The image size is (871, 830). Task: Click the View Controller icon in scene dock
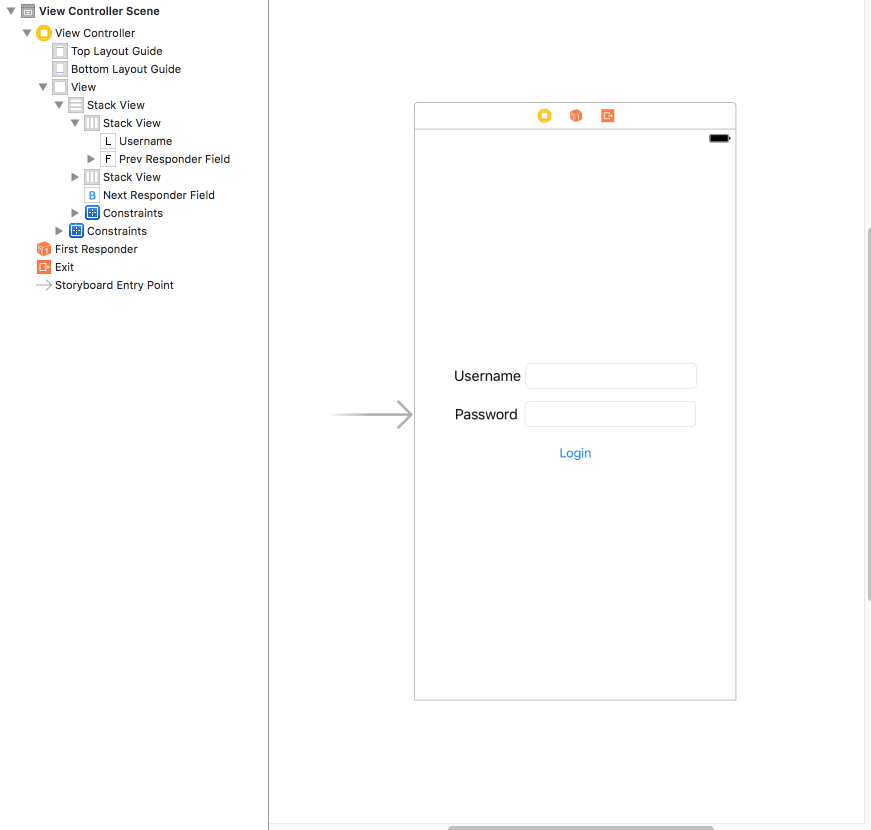click(x=544, y=115)
